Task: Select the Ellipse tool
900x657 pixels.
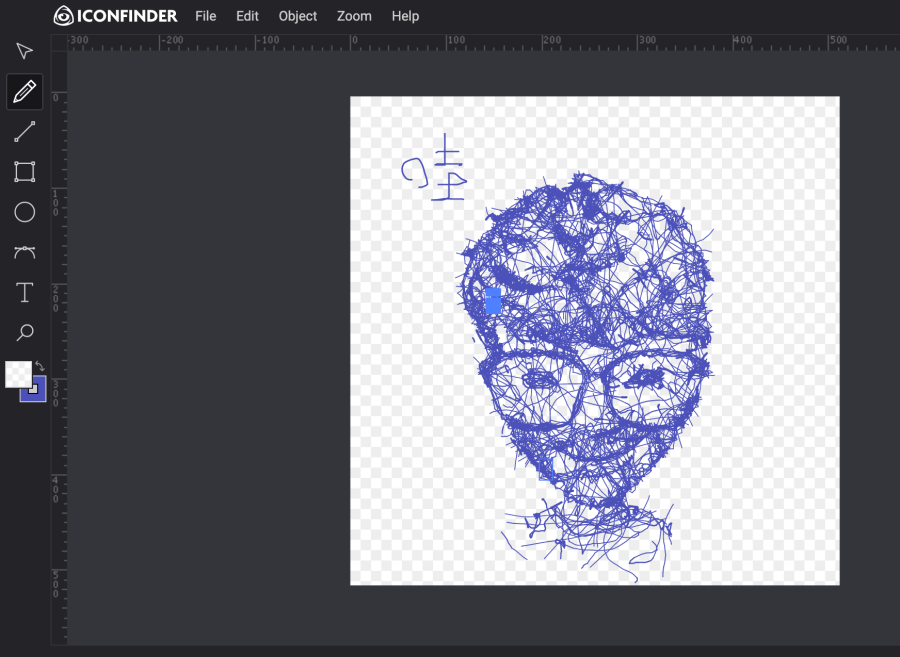Action: tap(24, 212)
